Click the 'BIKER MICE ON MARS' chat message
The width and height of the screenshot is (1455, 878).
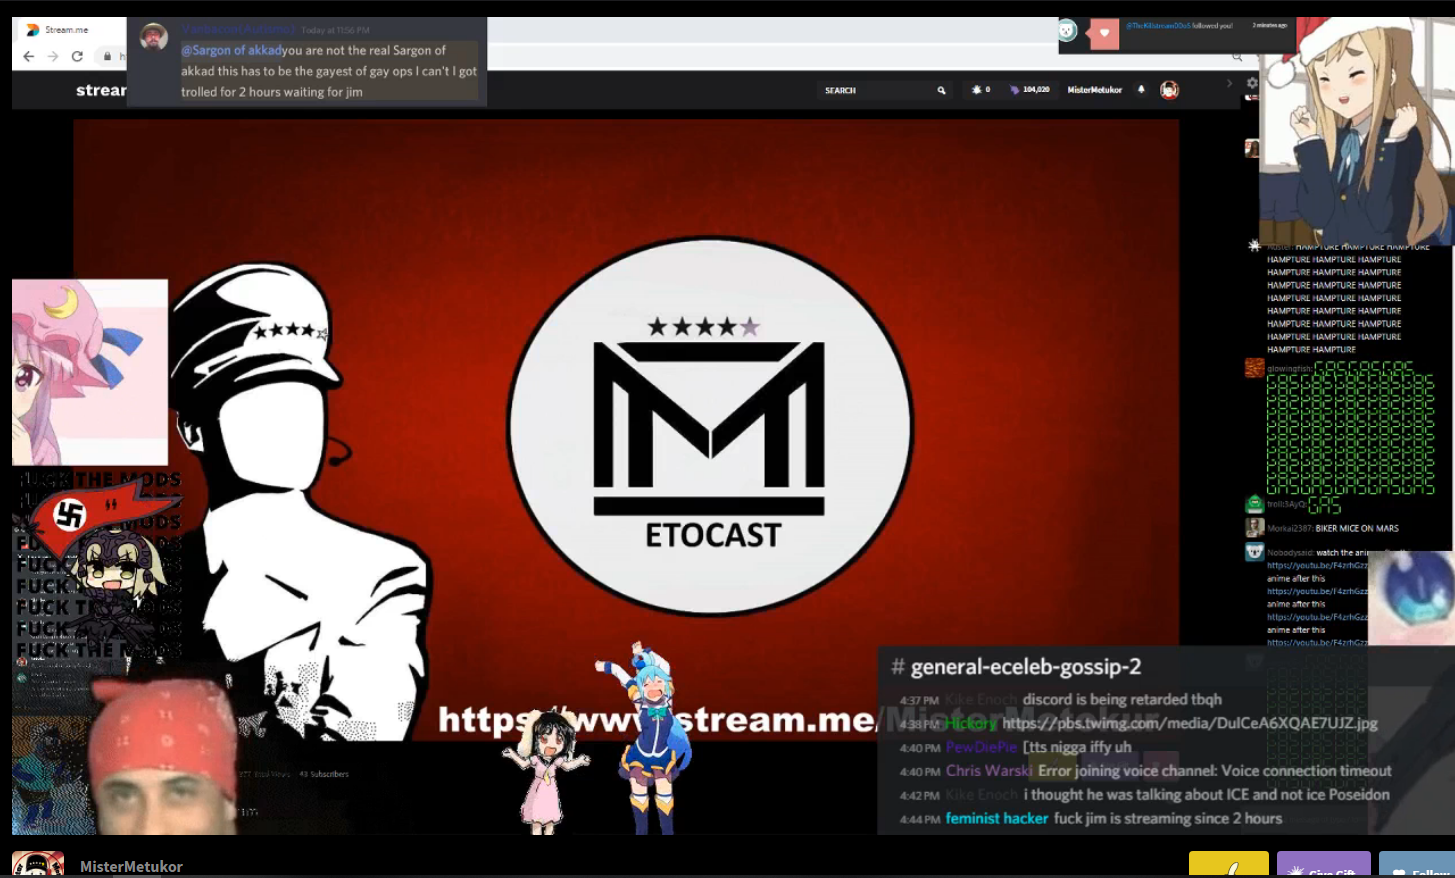point(1357,528)
